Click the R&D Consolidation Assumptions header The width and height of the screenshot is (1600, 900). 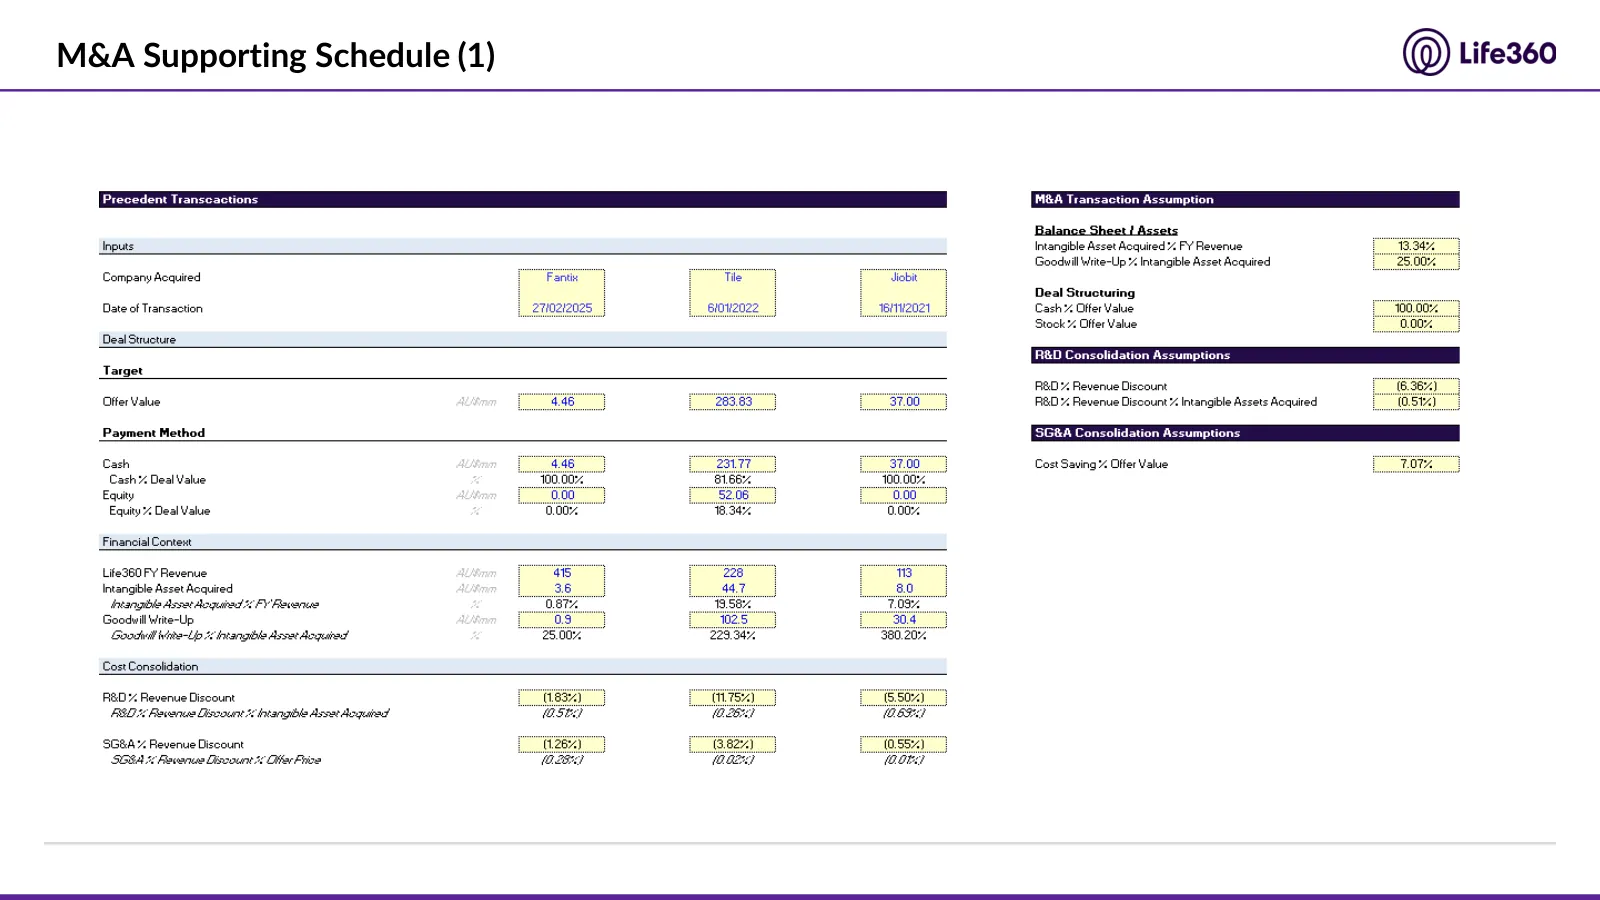pos(1245,355)
